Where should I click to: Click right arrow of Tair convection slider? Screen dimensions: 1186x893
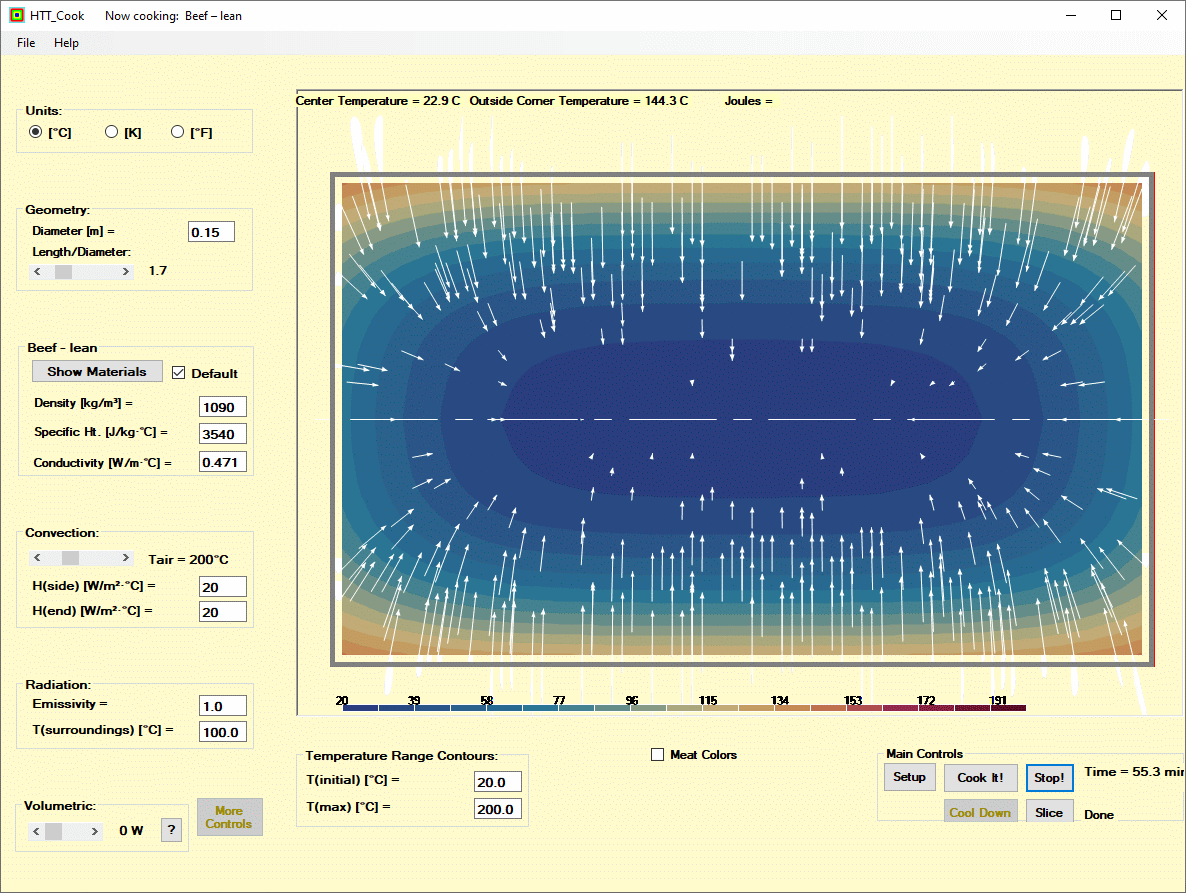[126, 558]
